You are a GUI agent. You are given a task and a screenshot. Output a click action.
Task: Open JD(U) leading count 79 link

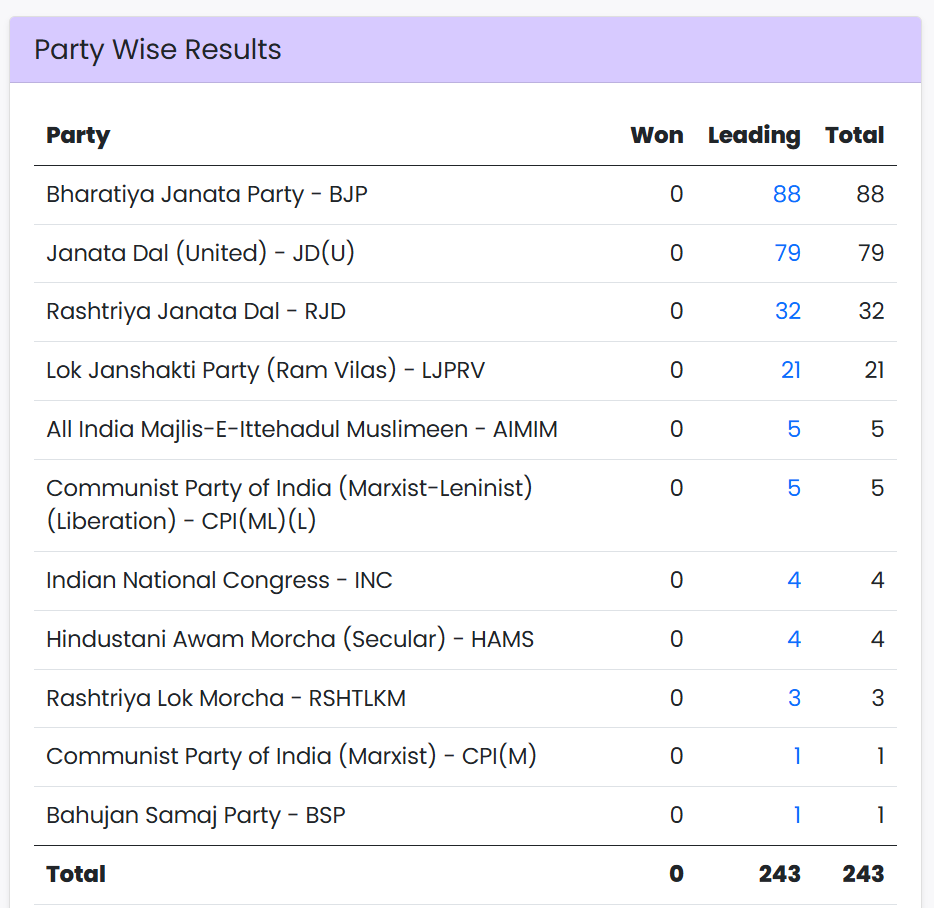(787, 253)
